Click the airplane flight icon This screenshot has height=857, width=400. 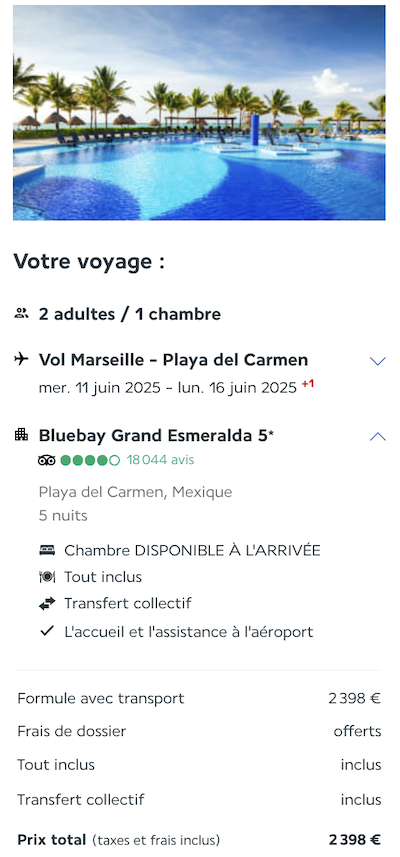(21, 360)
